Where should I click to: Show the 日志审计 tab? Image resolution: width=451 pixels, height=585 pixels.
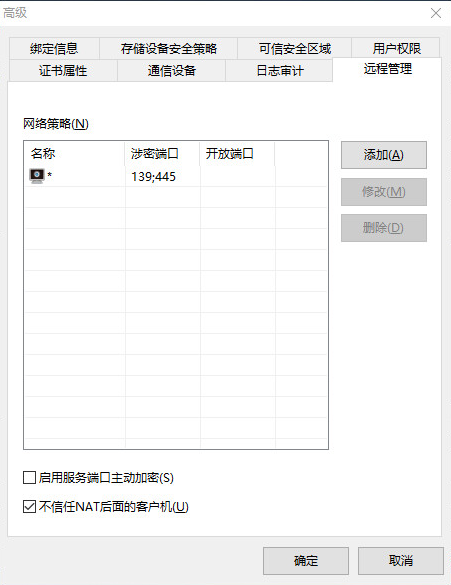pyautogui.click(x=280, y=71)
